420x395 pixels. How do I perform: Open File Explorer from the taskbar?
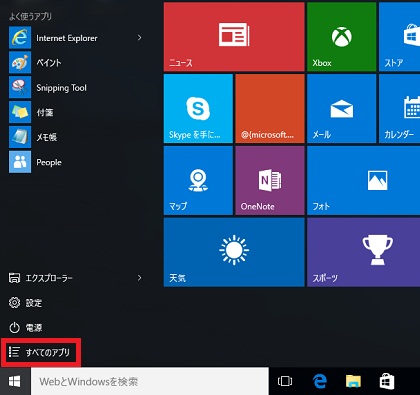[x=353, y=381]
